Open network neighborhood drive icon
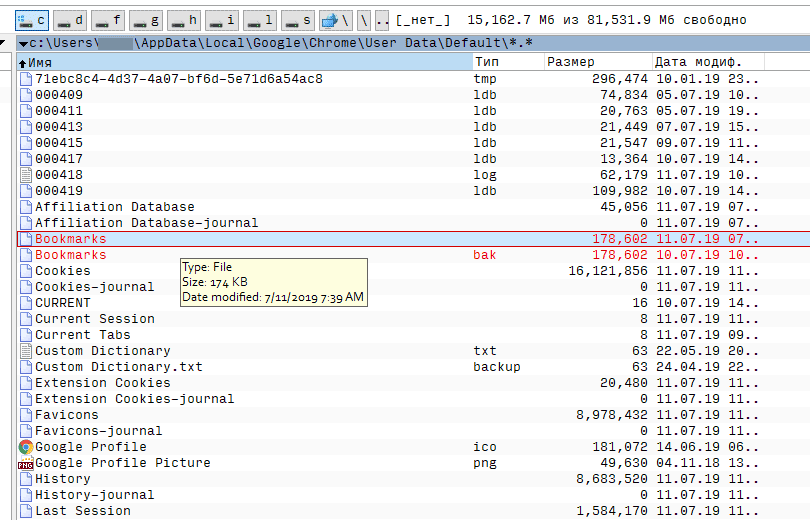 (336, 21)
